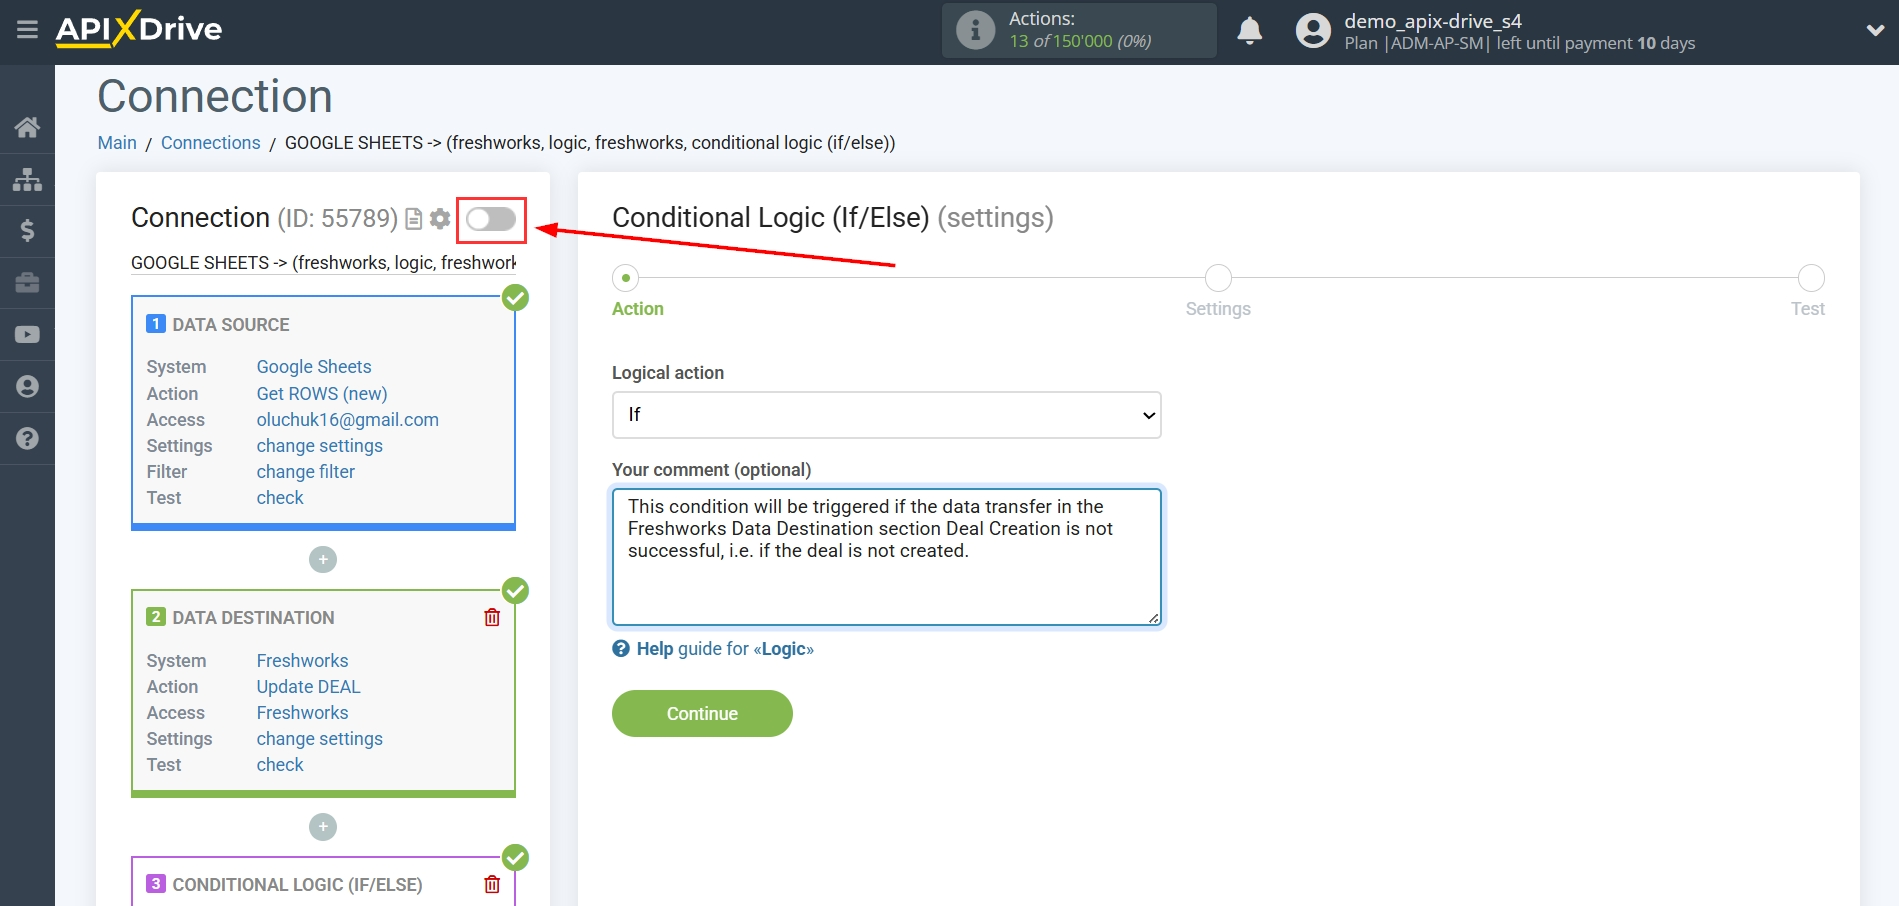This screenshot has height=906, width=1899.
Task: Toggle the connection on/off switch
Action: 491,219
